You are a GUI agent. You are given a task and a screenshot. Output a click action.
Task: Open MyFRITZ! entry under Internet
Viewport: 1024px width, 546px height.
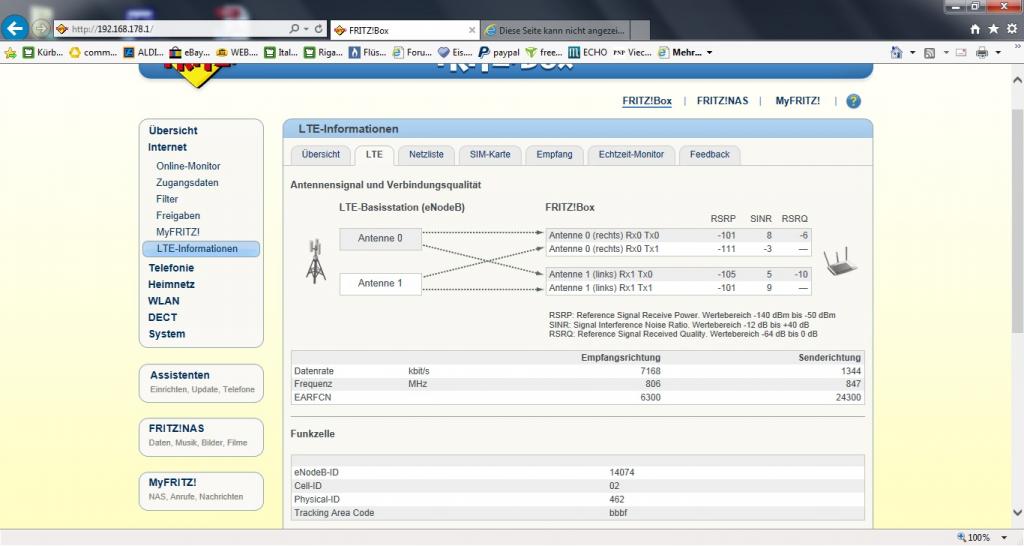178,232
